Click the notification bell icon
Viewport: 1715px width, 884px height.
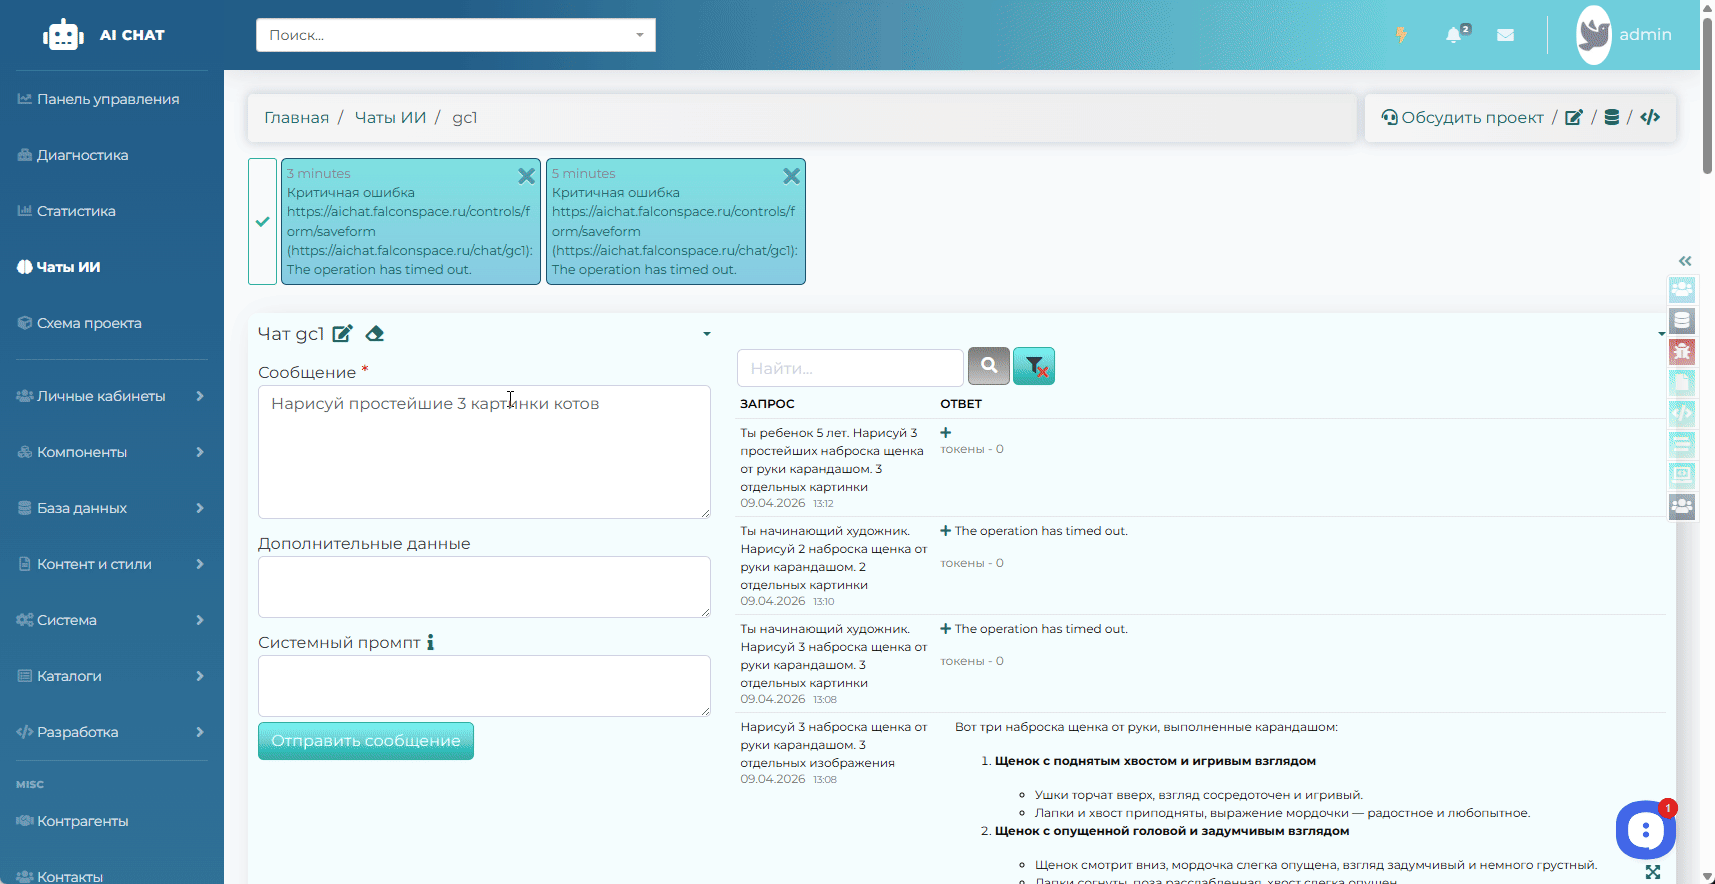point(1454,35)
